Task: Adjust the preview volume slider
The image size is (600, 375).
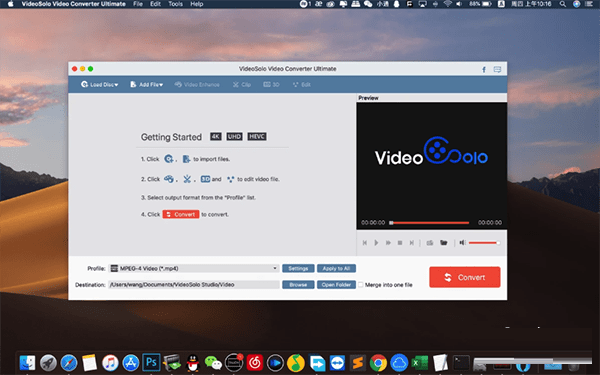Action: pyautogui.click(x=484, y=243)
